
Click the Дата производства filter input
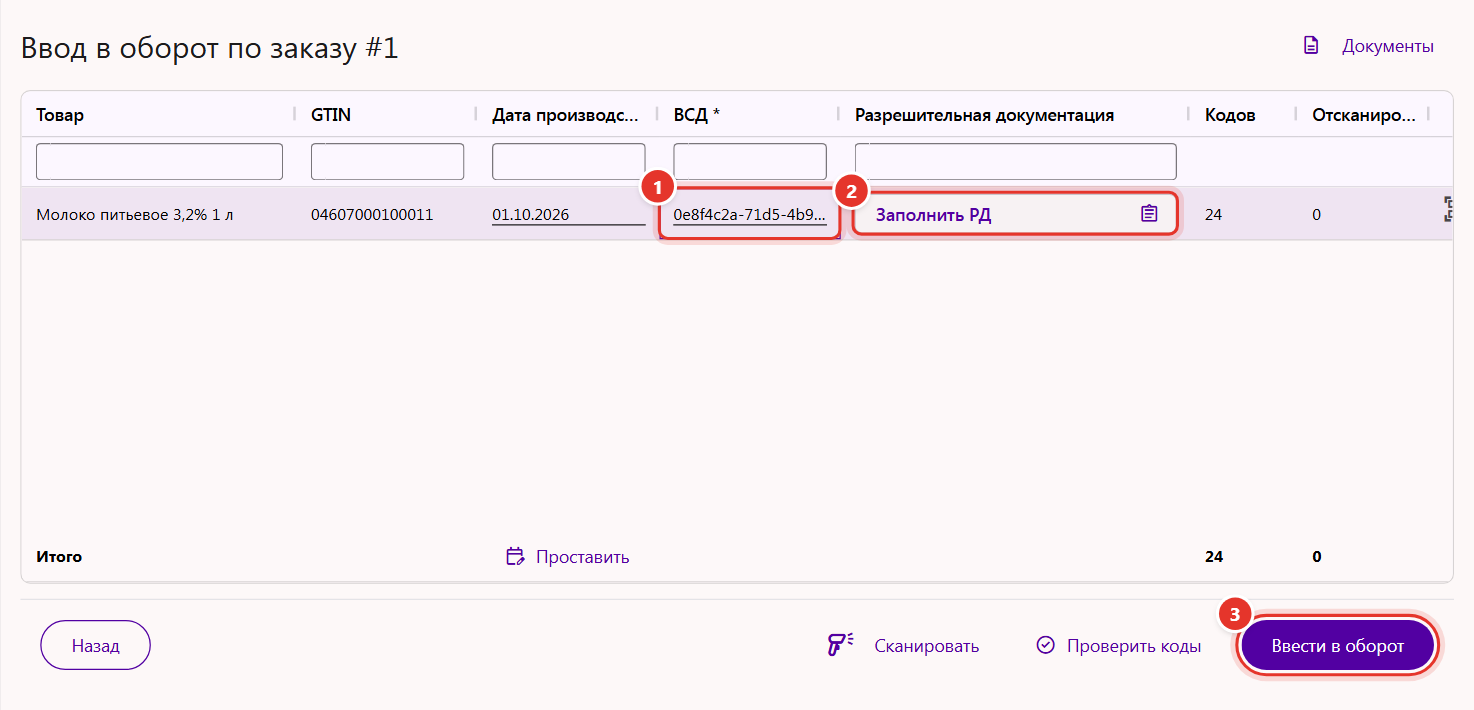point(568,162)
